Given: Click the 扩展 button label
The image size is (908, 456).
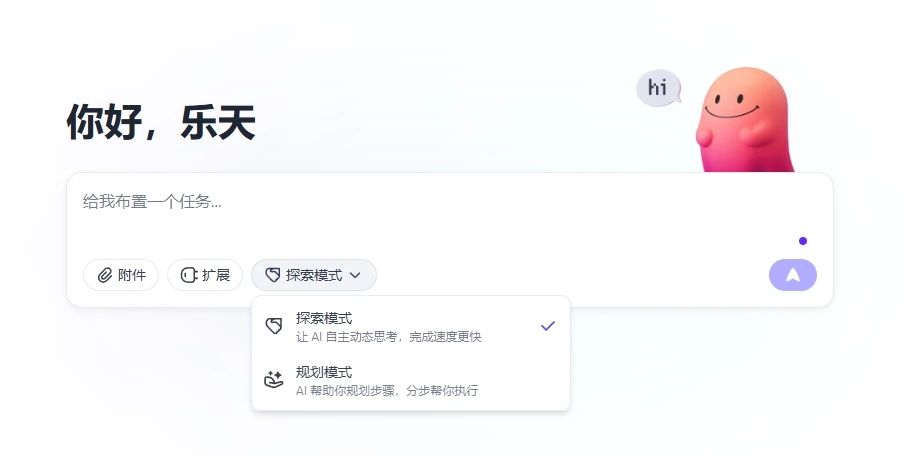Looking at the screenshot, I should coord(216,275).
